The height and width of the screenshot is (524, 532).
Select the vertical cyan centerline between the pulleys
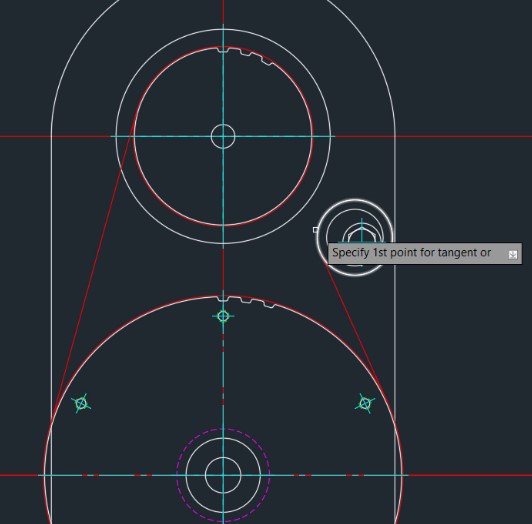pyautogui.click(x=223, y=268)
